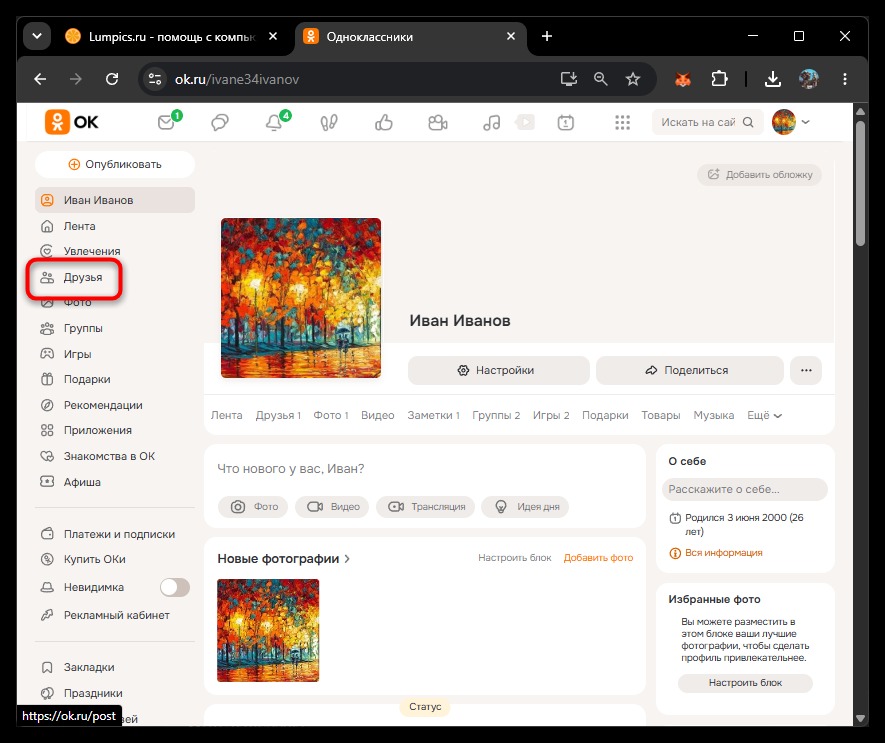Open Chrome three-dot menu
The image size is (885, 743).
tap(844, 79)
